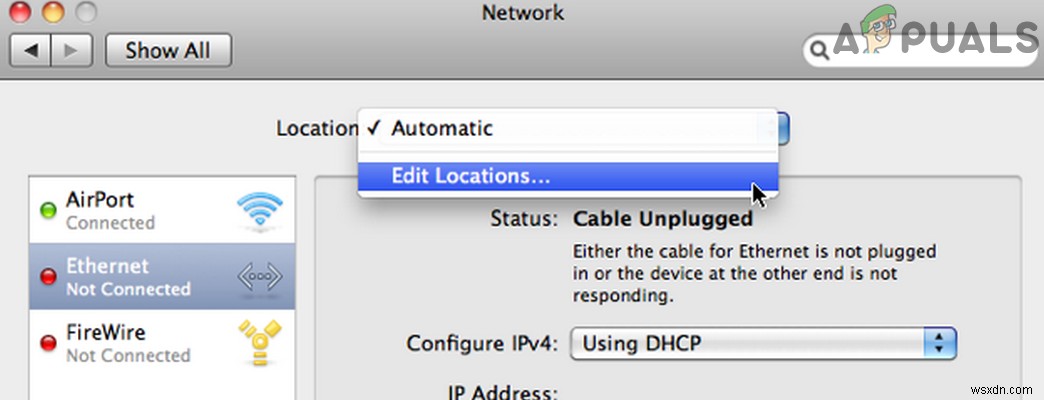Click AirPort's green status indicator dot

pyautogui.click(x=47, y=211)
